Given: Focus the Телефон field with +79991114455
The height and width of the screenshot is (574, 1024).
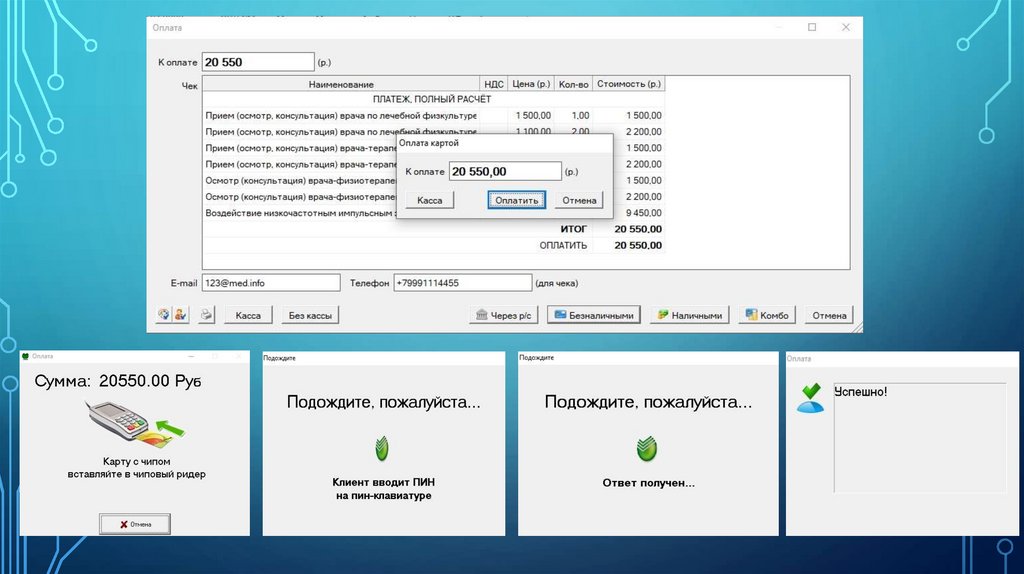Looking at the screenshot, I should (462, 283).
